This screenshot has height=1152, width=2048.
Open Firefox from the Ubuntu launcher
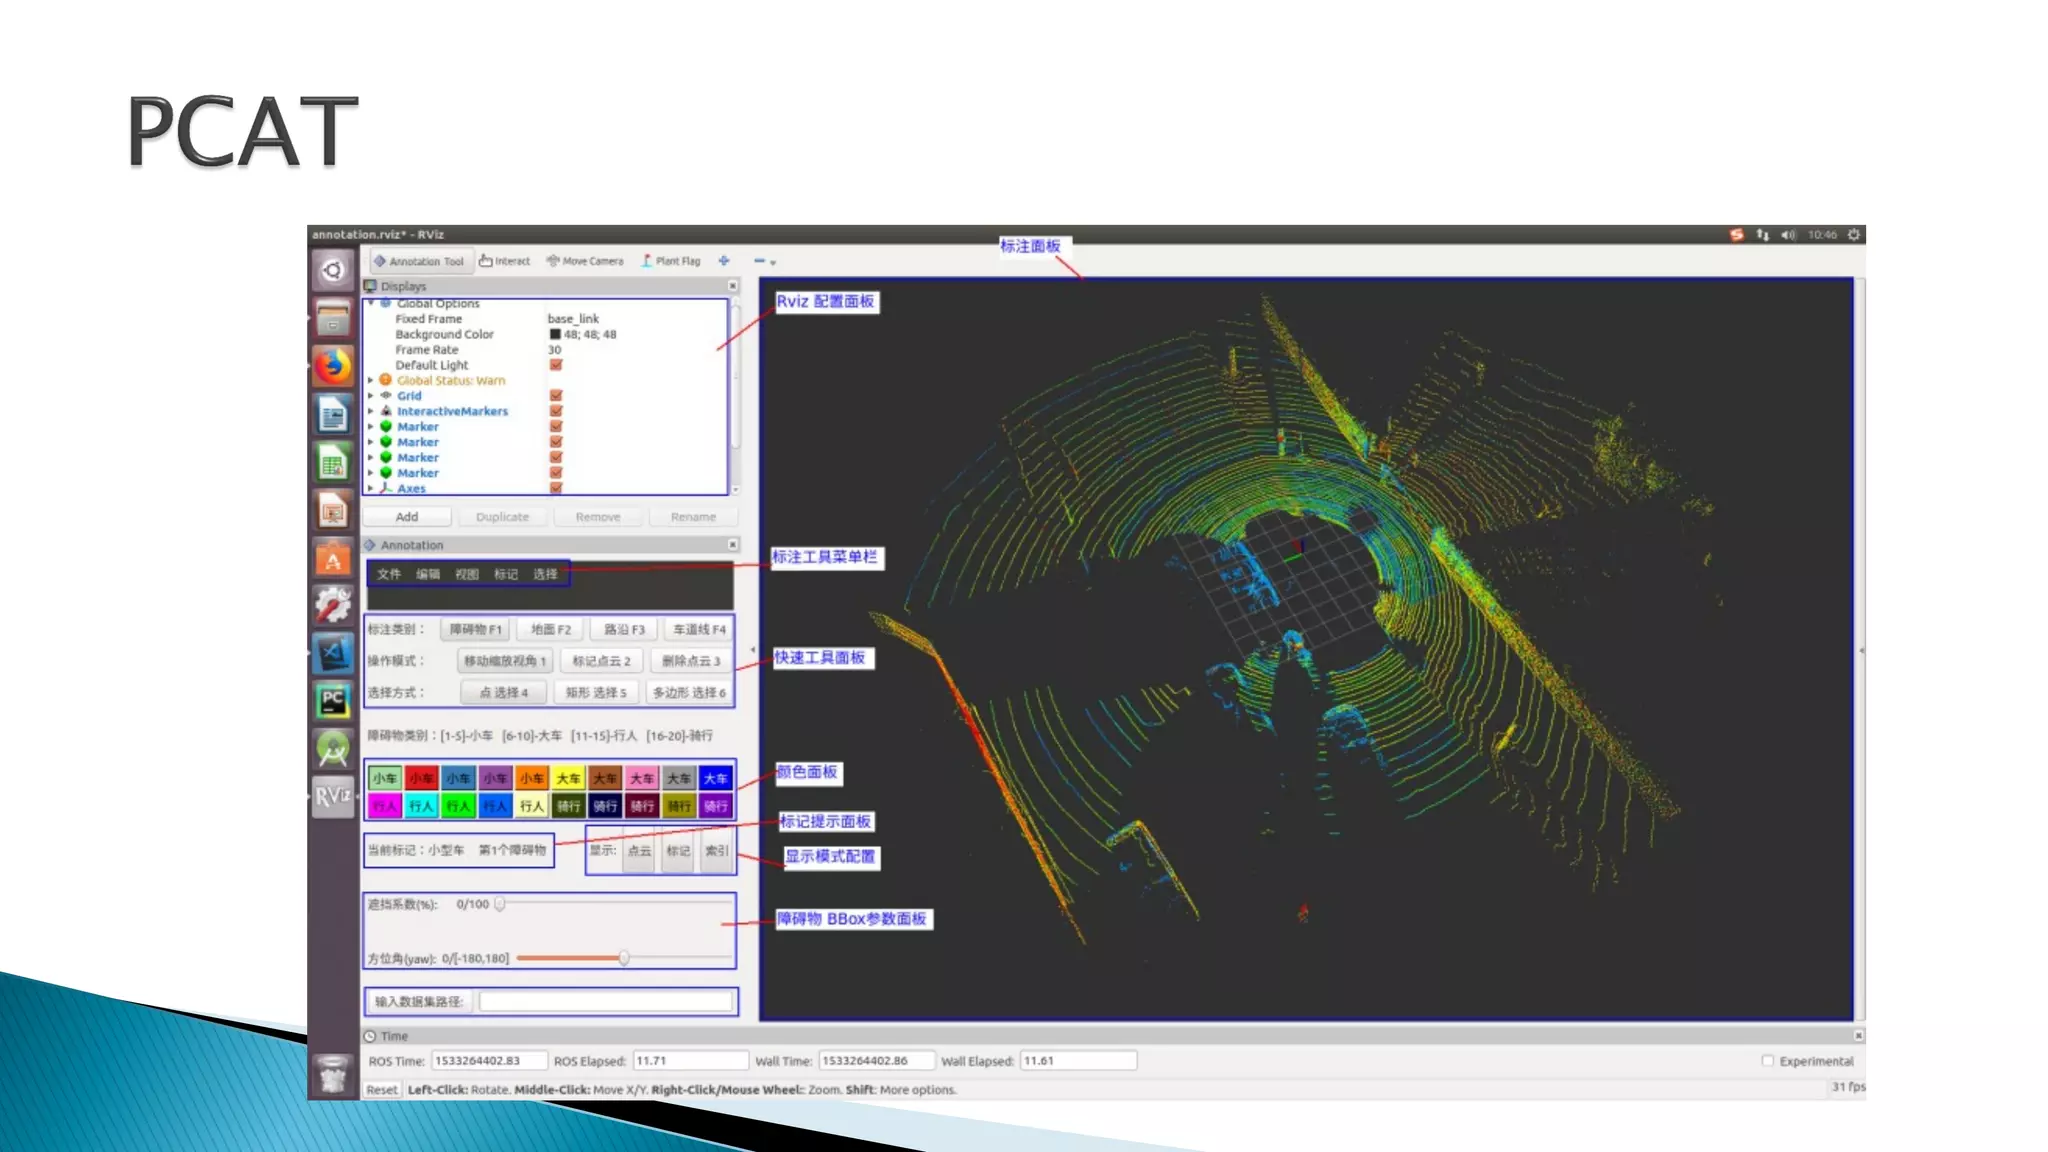333,366
